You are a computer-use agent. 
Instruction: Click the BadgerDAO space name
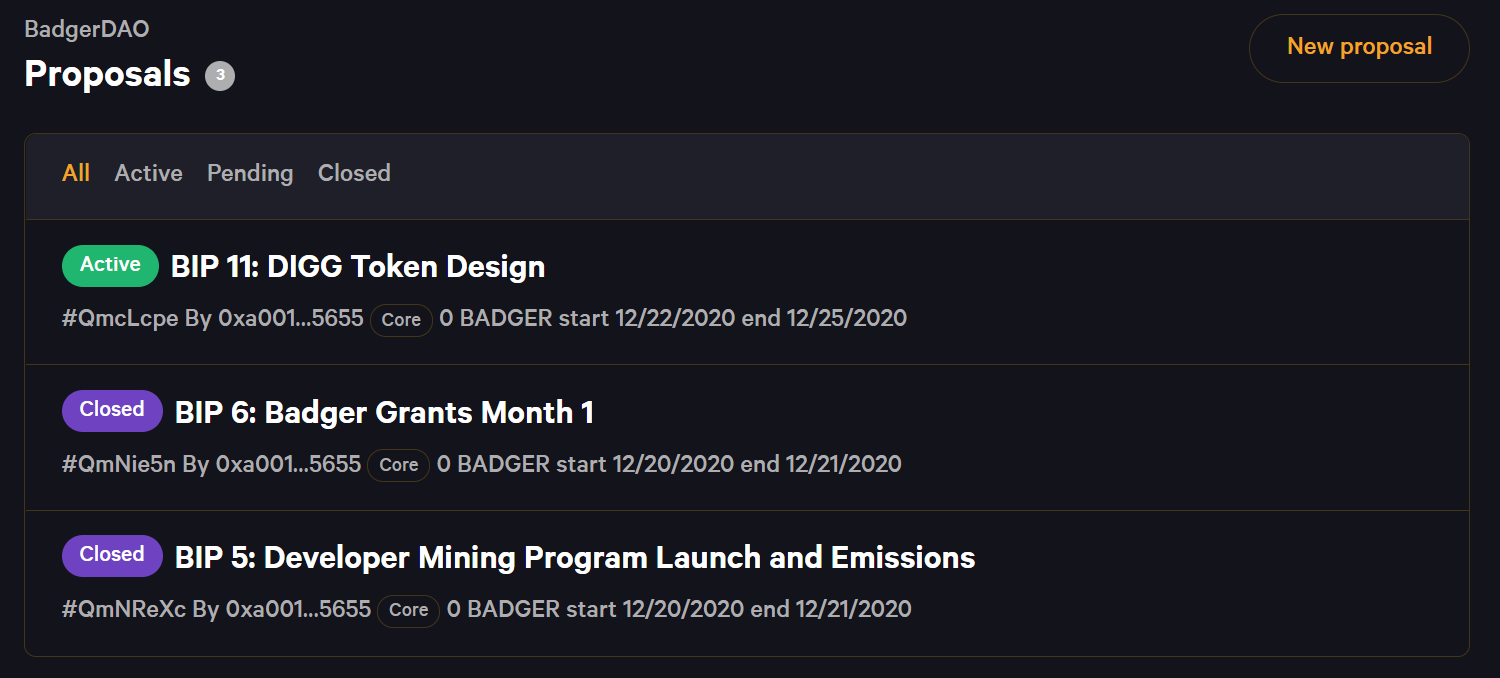[87, 29]
